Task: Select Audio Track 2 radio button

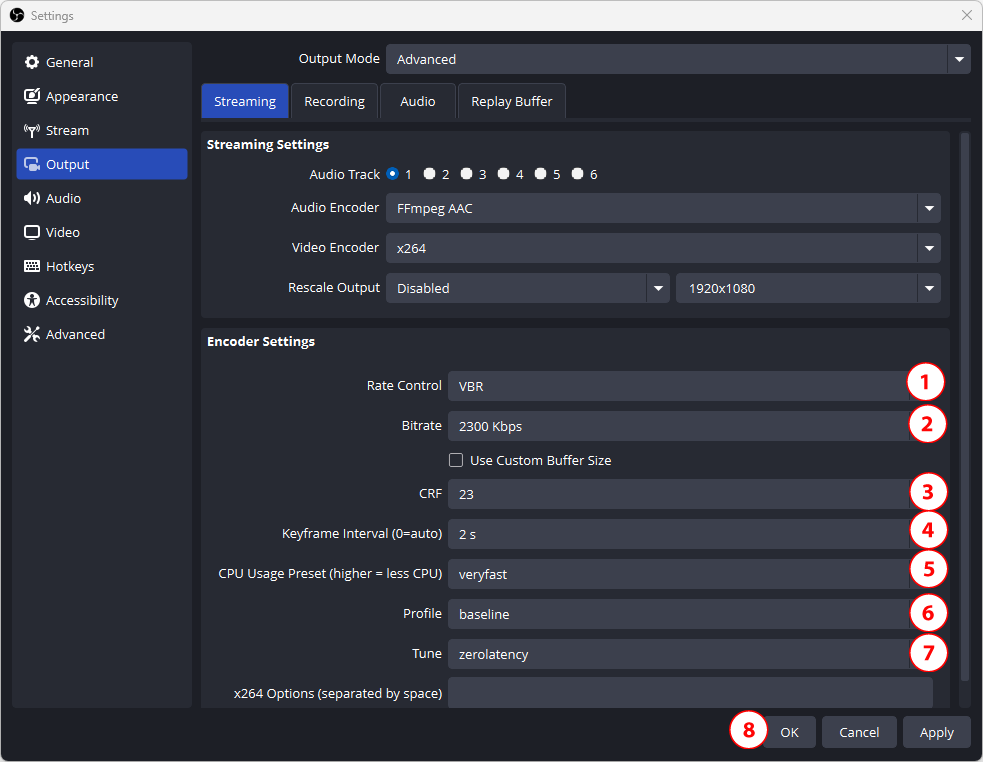Action: (429, 174)
